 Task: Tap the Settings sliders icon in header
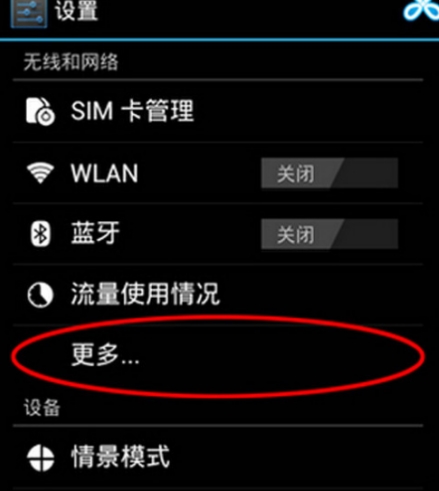(29, 13)
